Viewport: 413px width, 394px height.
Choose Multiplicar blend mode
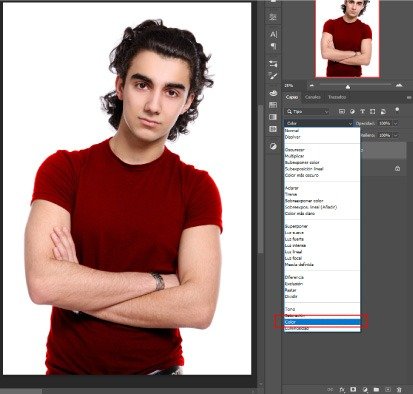pos(294,156)
